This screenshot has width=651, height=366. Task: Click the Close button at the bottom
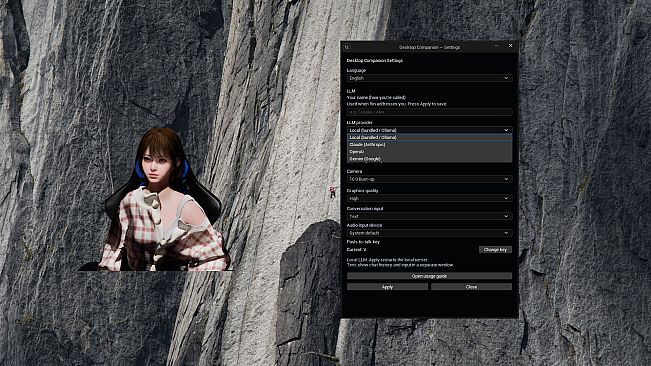(x=471, y=287)
